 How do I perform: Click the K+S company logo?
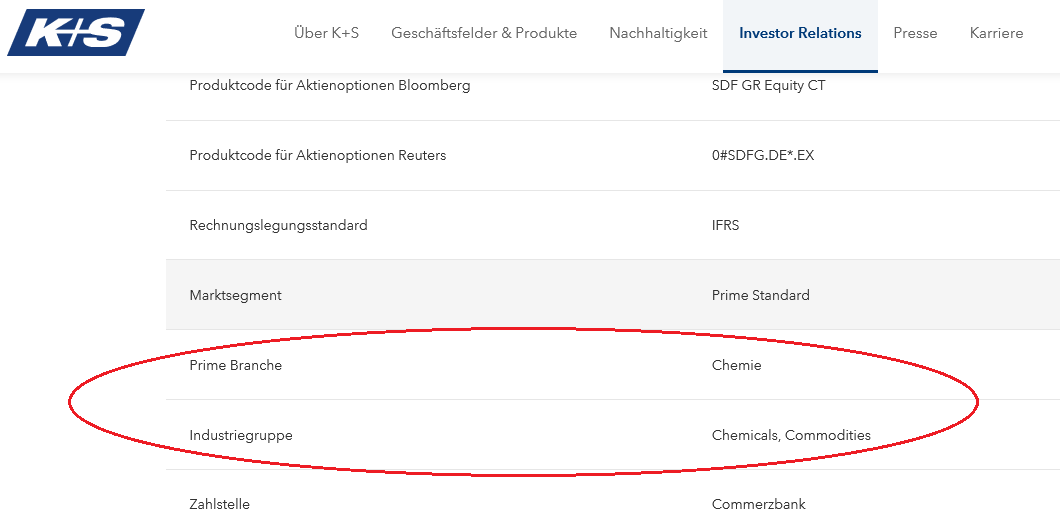(x=75, y=33)
